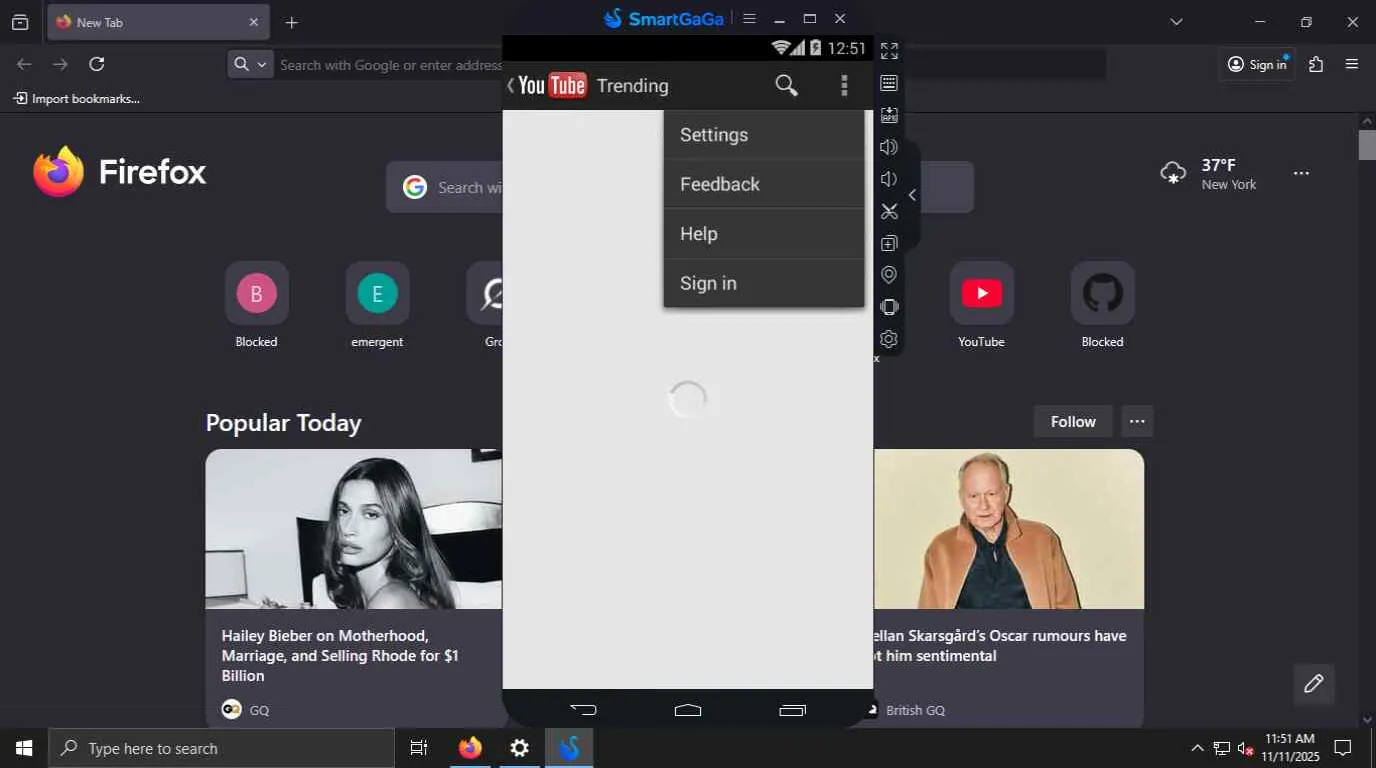The width and height of the screenshot is (1376, 768).
Task: Close the New Tab tab
Action: pyautogui.click(x=253, y=22)
